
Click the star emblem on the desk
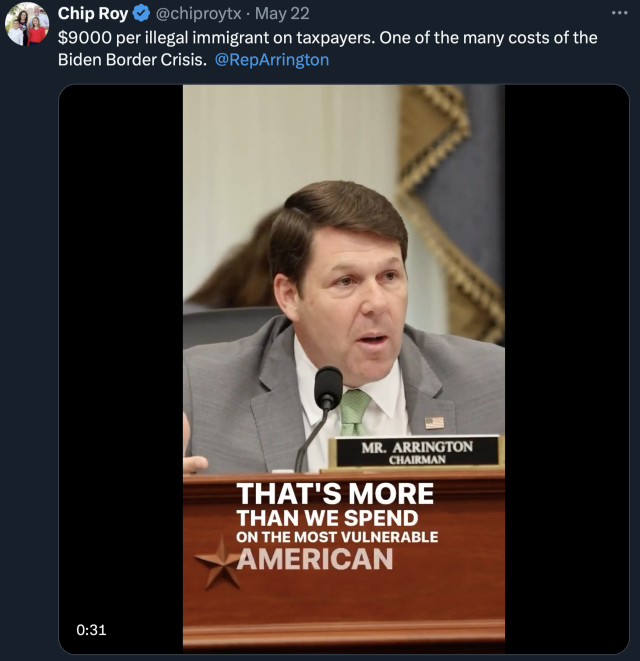(218, 563)
